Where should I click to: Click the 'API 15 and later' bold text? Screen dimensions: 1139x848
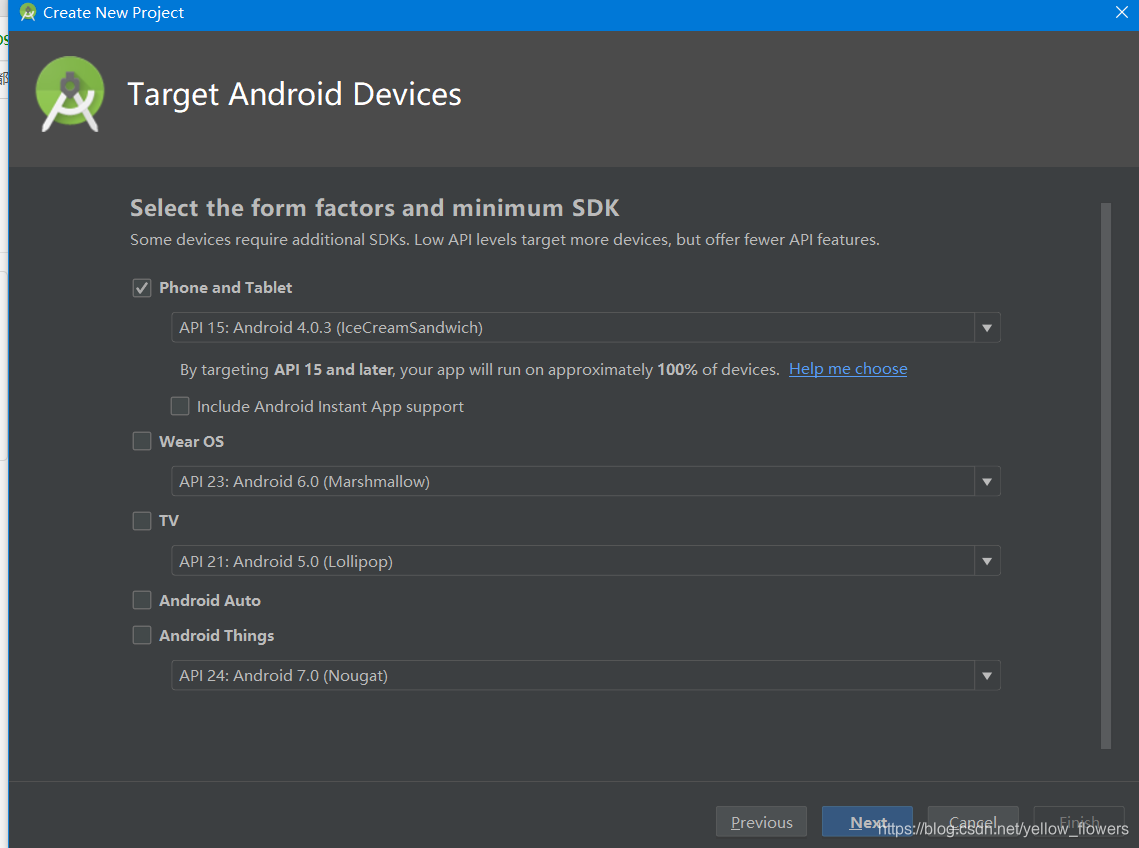(333, 369)
